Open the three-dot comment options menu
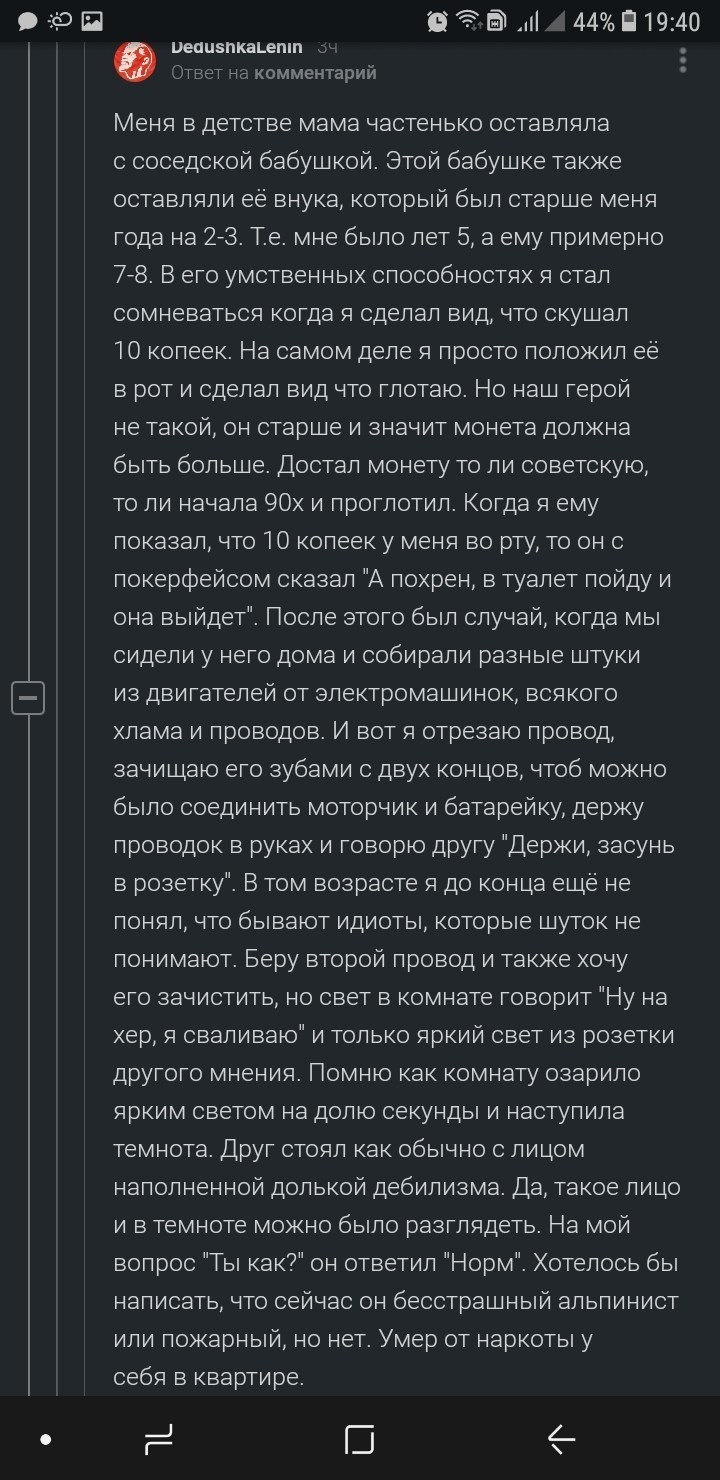Viewport: 720px width, 1480px height. (683, 60)
